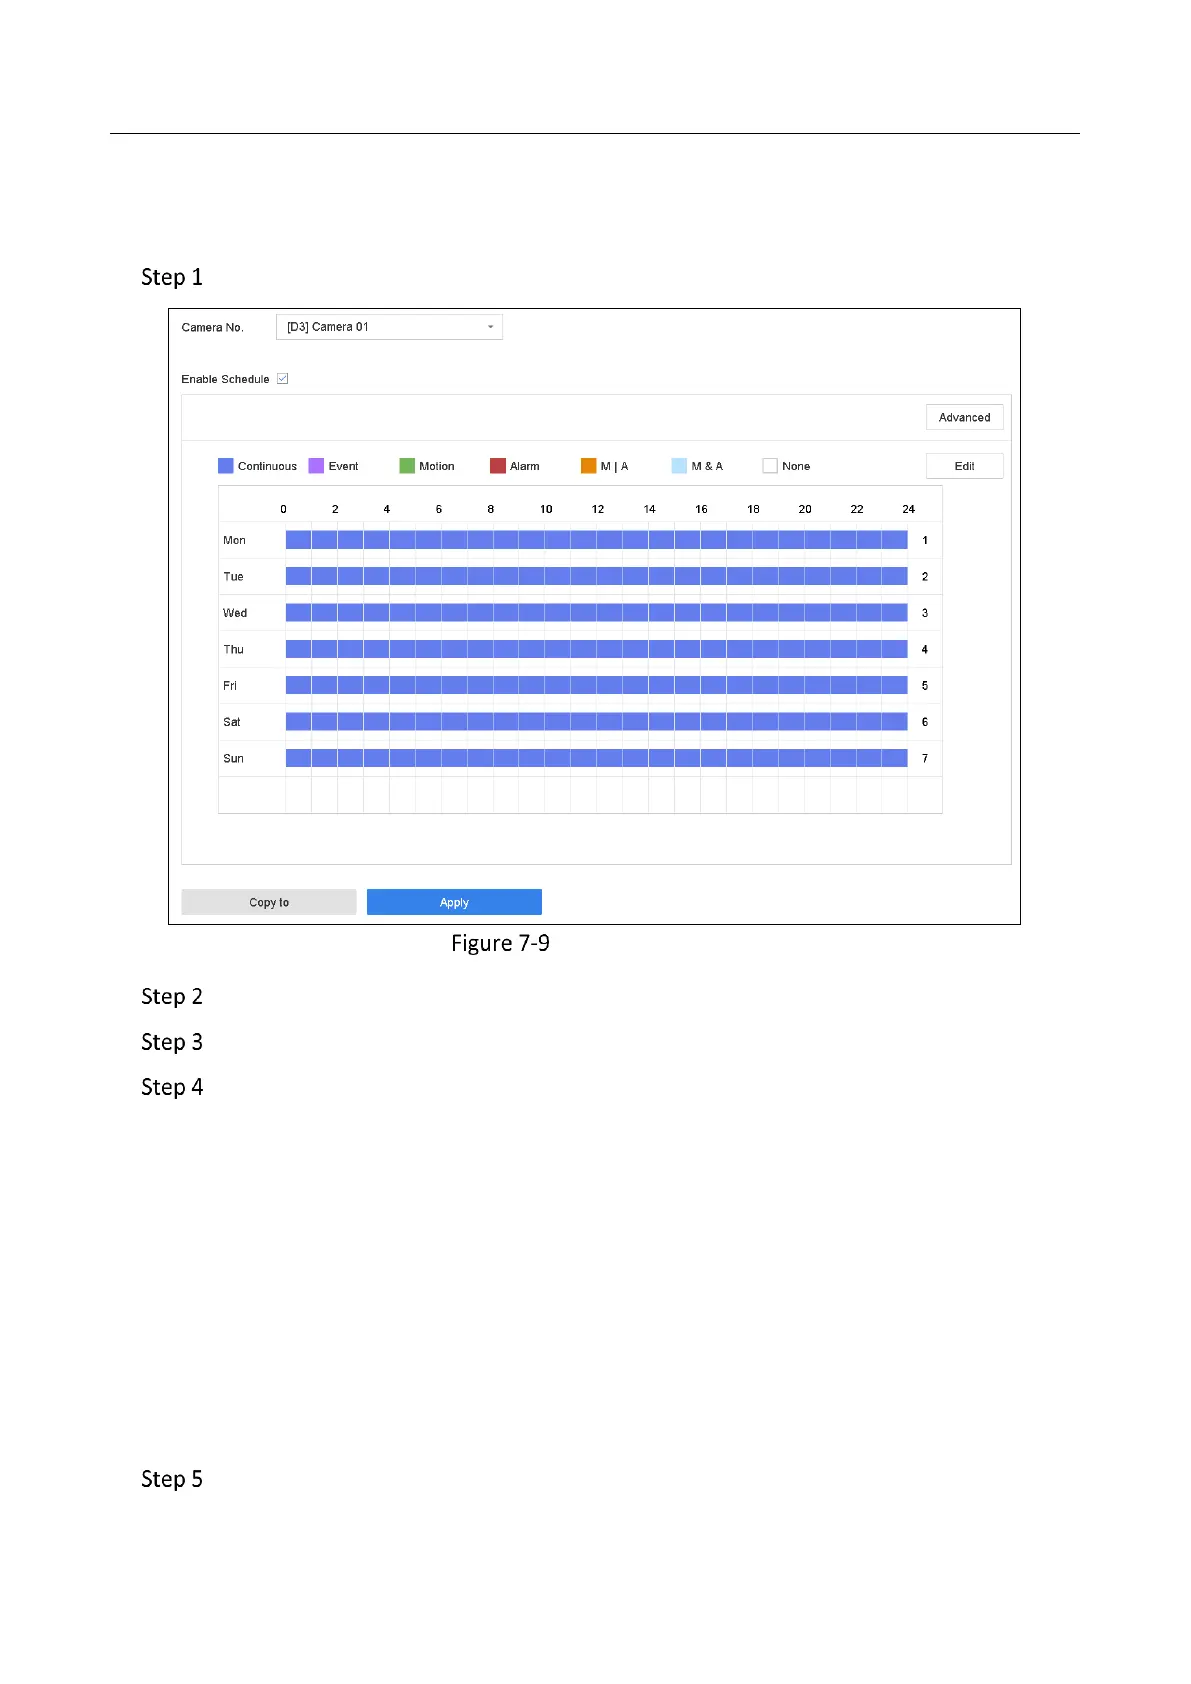Click the Wed schedule timeline bar
The image size is (1191, 1684).
(x=597, y=612)
